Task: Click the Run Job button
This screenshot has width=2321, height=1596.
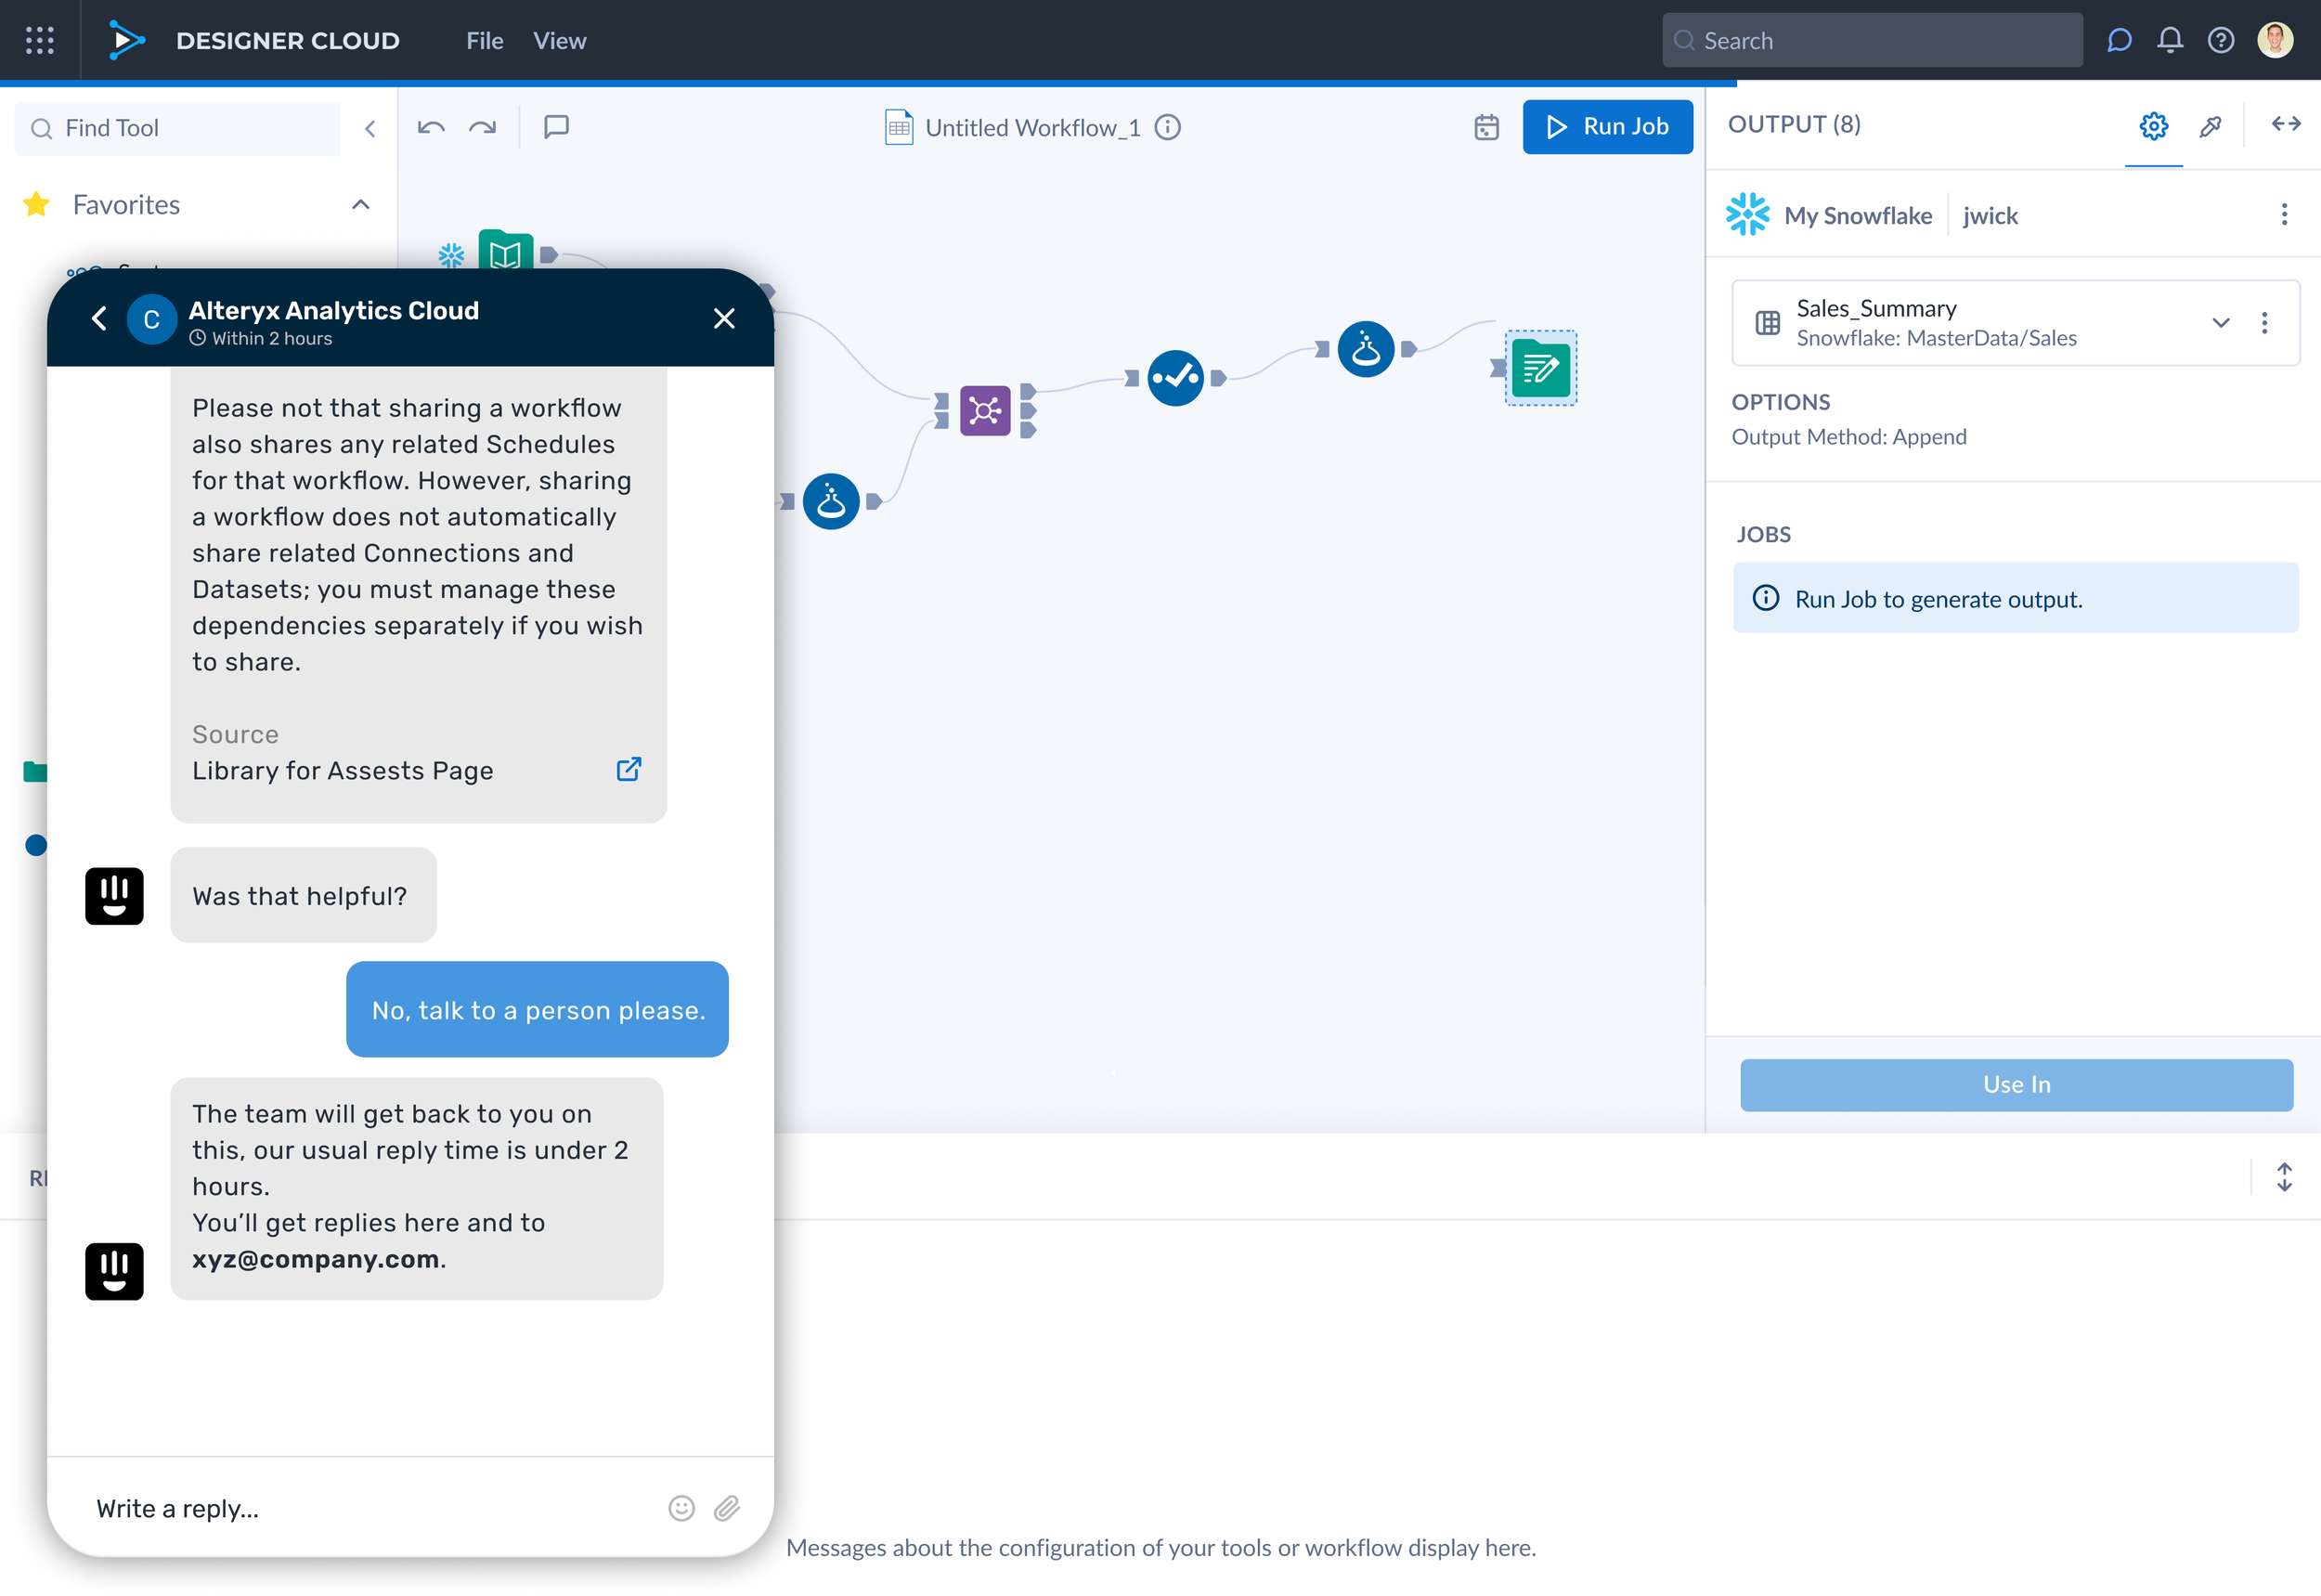Action: [x=1607, y=127]
